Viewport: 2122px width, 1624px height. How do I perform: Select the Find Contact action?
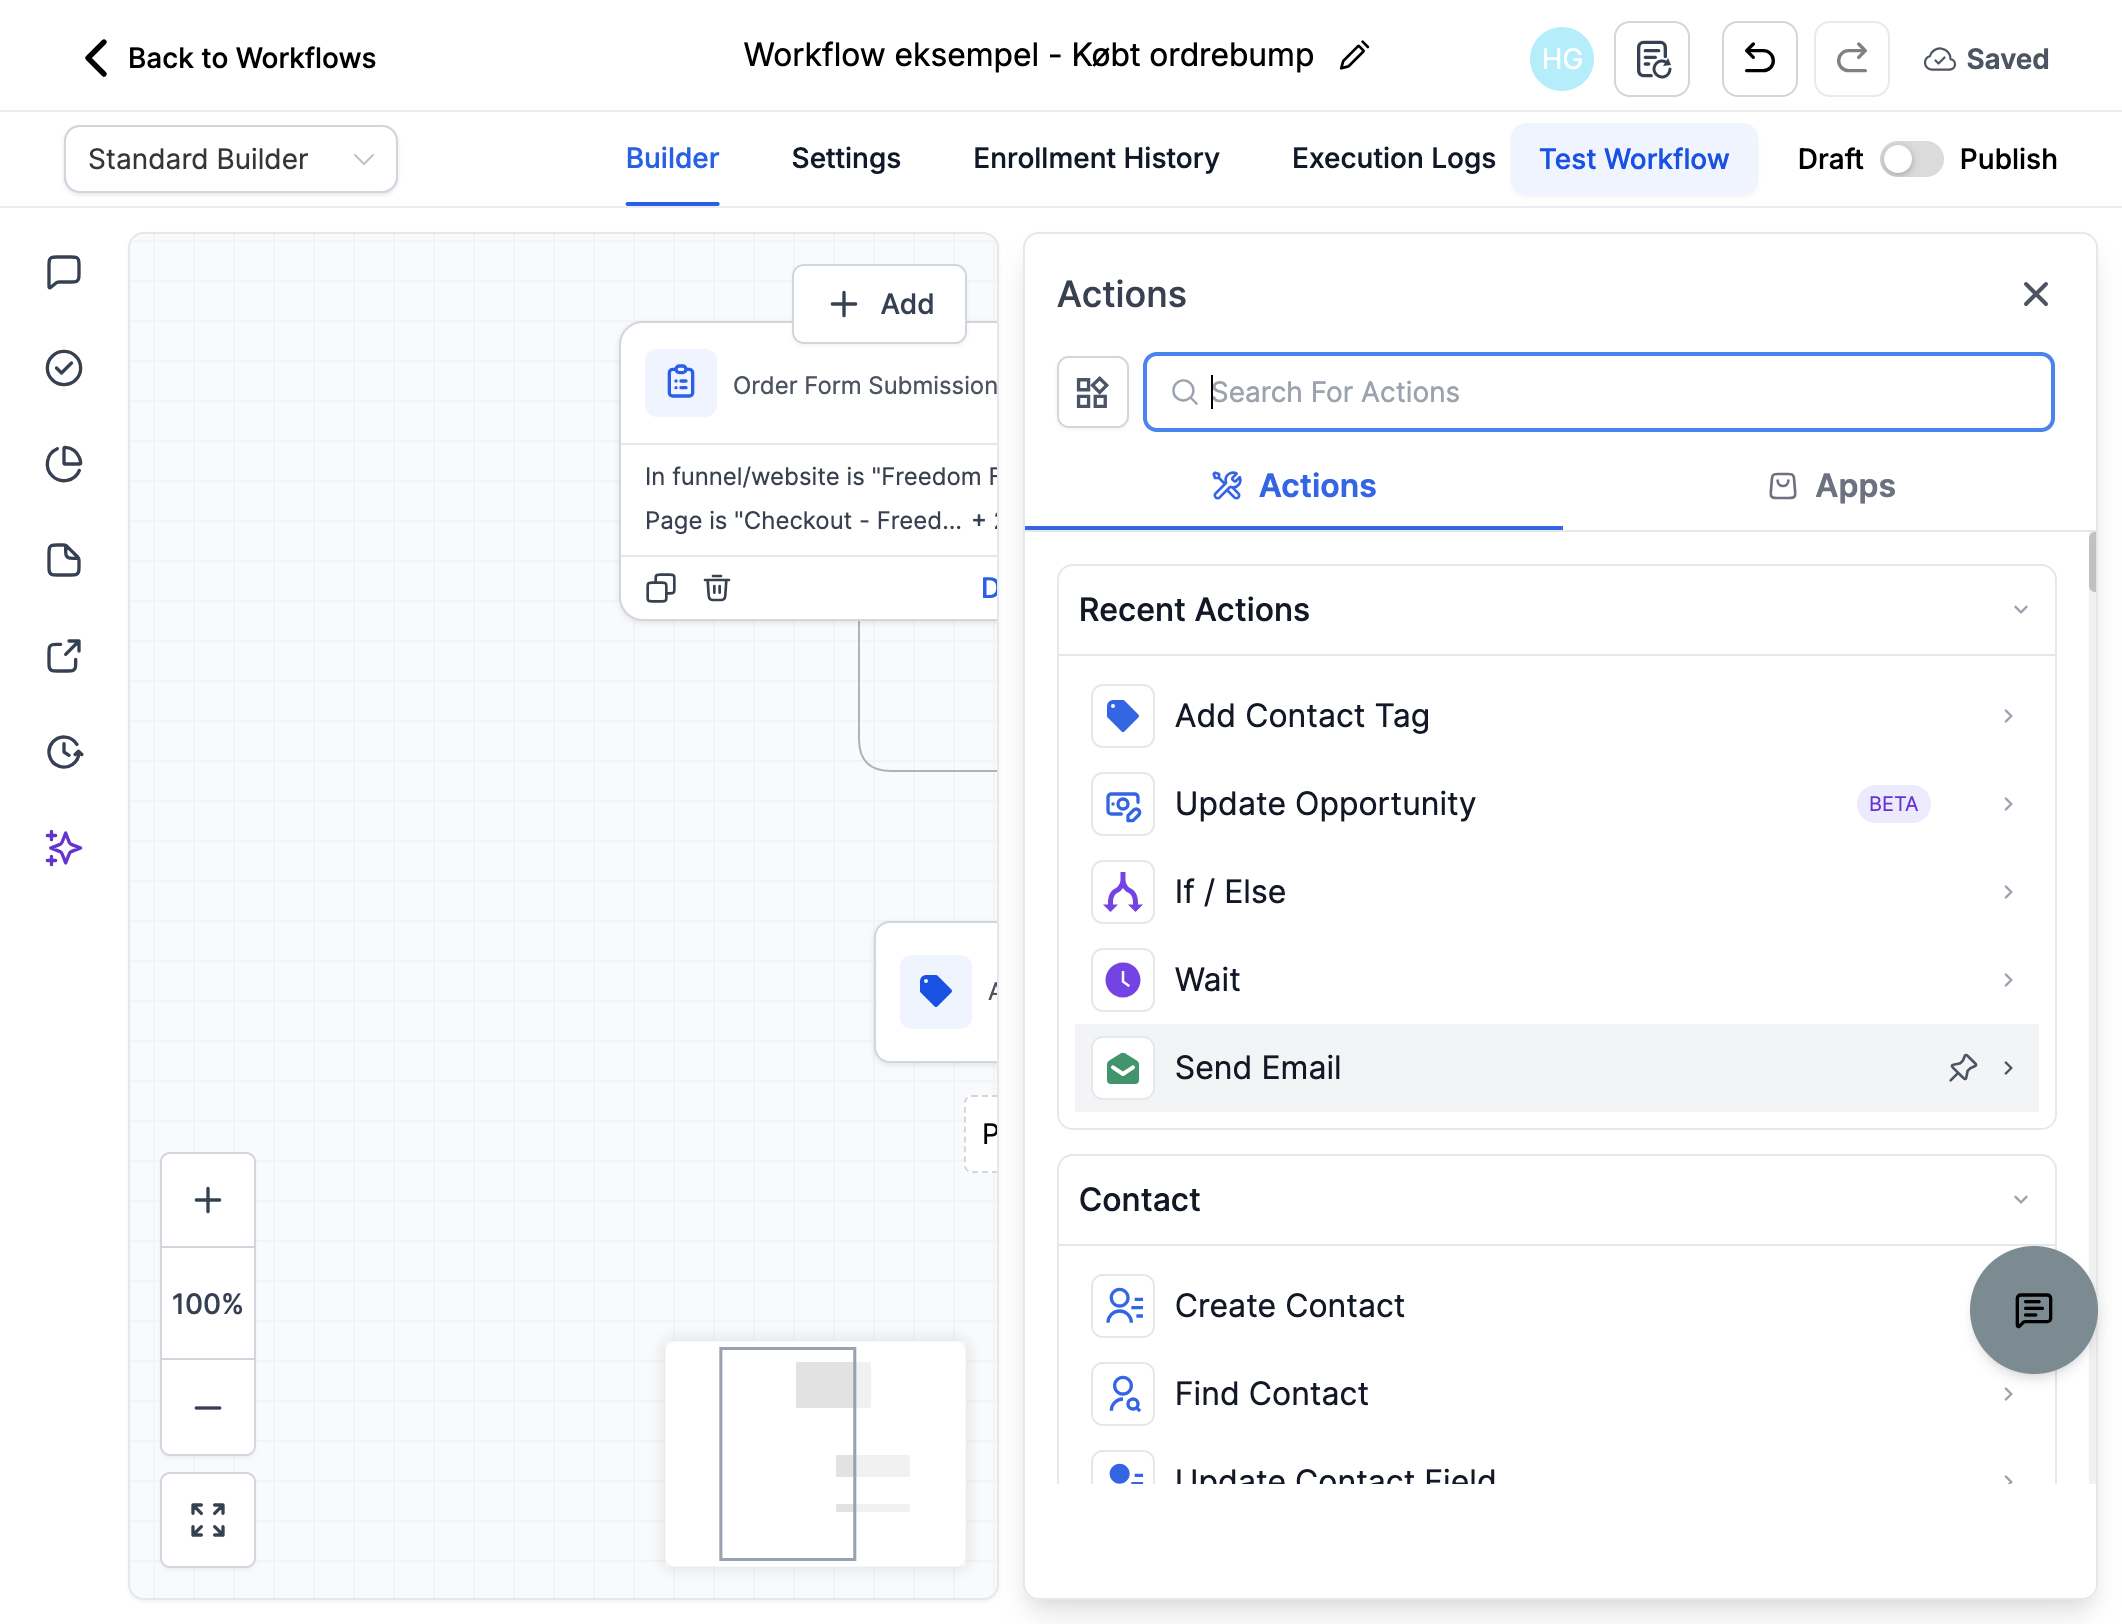(1556, 1394)
